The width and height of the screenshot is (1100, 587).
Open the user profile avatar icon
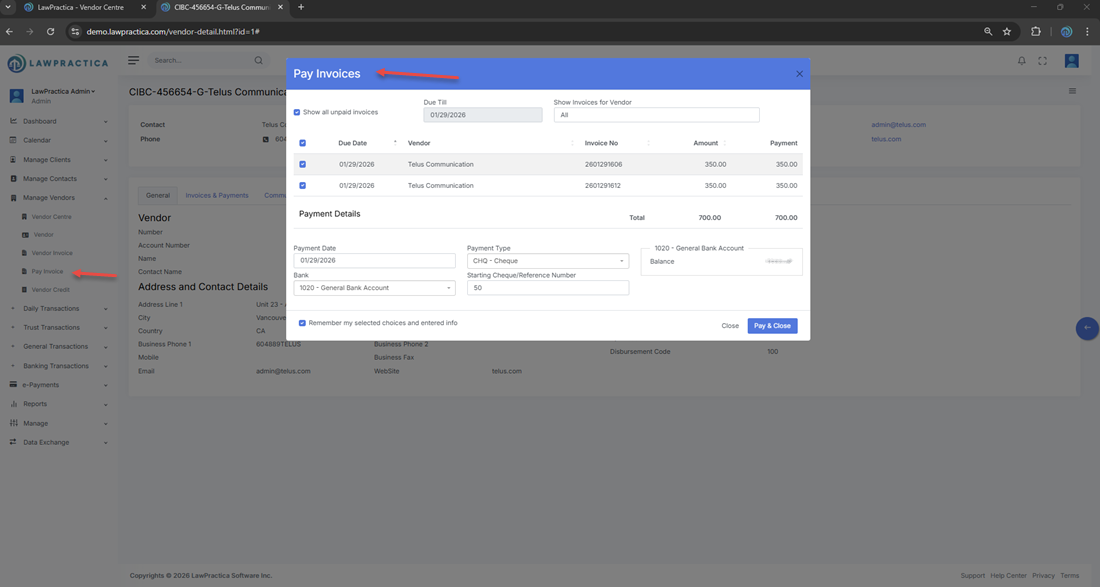[1071, 61]
